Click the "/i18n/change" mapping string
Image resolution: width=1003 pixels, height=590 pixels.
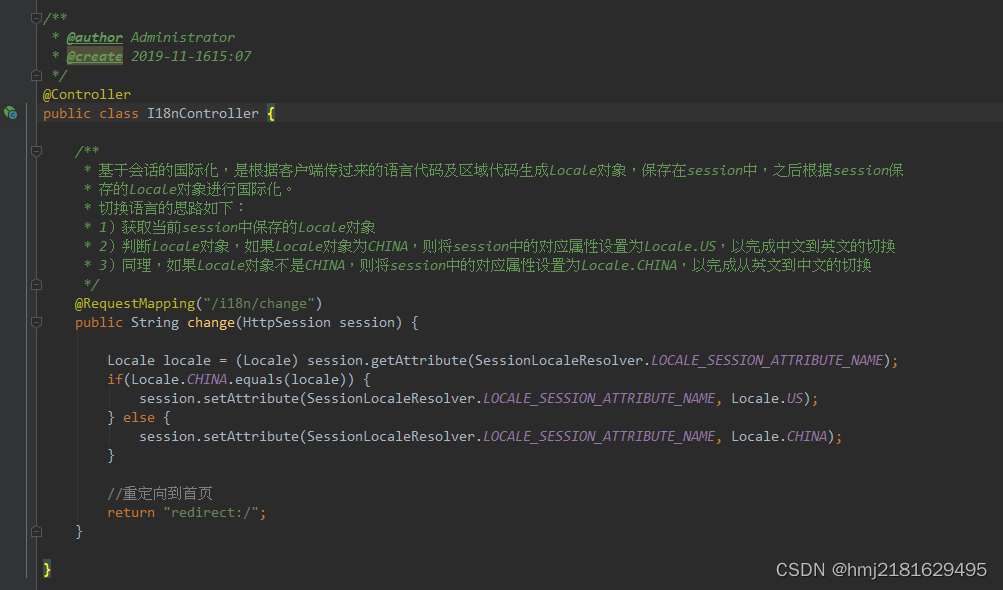point(259,303)
